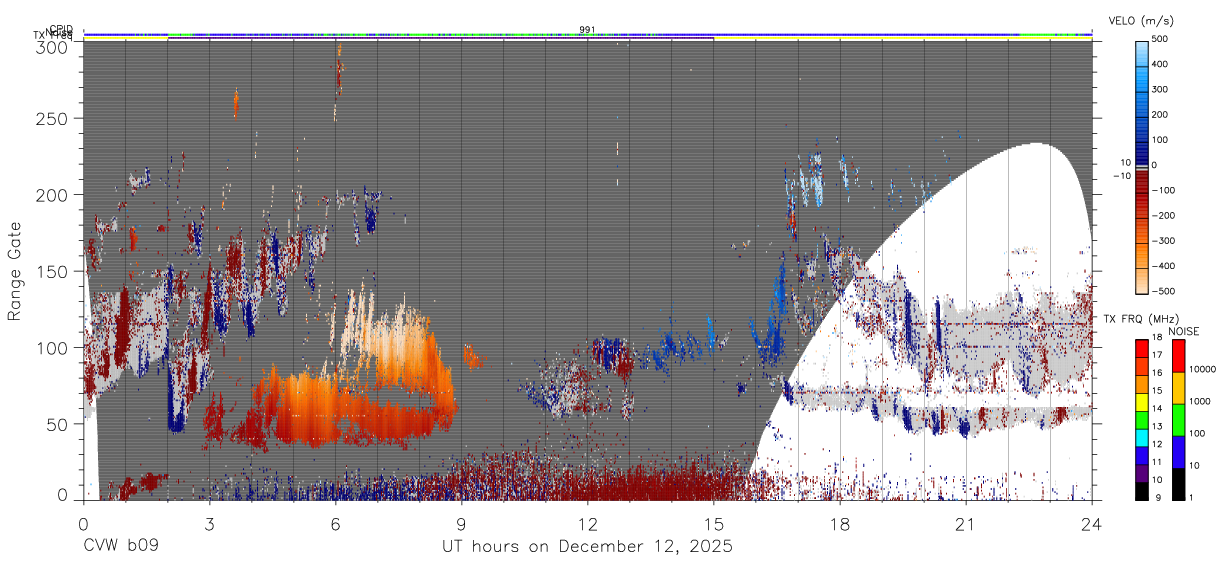The width and height of the screenshot is (1228, 567).
Task: Click the 250 range gate tick label
Action: pos(52,118)
